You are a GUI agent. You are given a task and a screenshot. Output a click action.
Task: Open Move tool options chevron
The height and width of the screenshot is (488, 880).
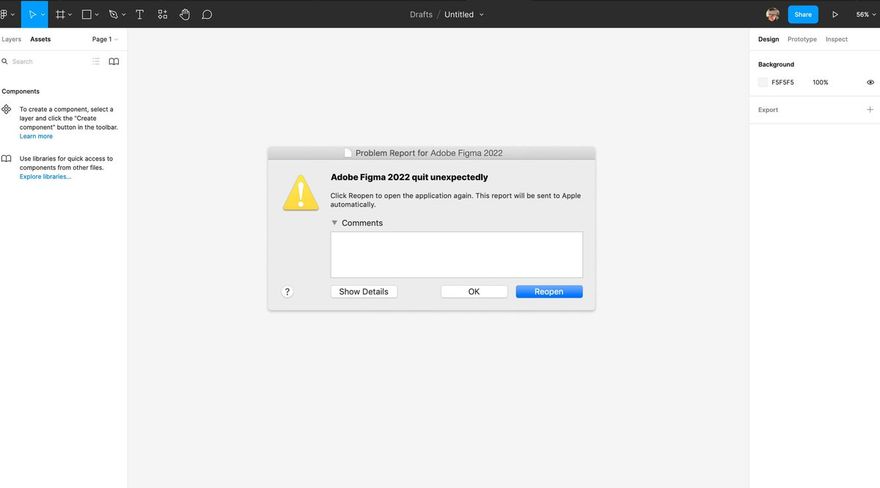click(x=43, y=15)
